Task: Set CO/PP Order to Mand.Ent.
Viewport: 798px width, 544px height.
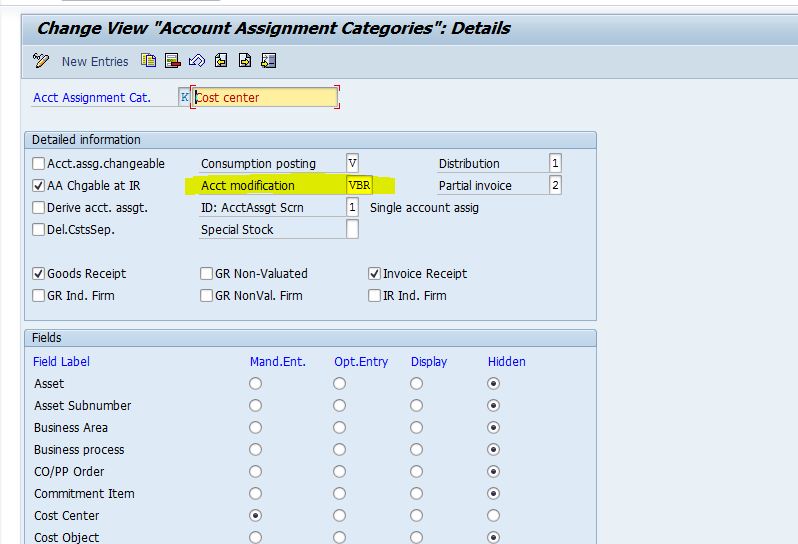Action: coord(255,471)
